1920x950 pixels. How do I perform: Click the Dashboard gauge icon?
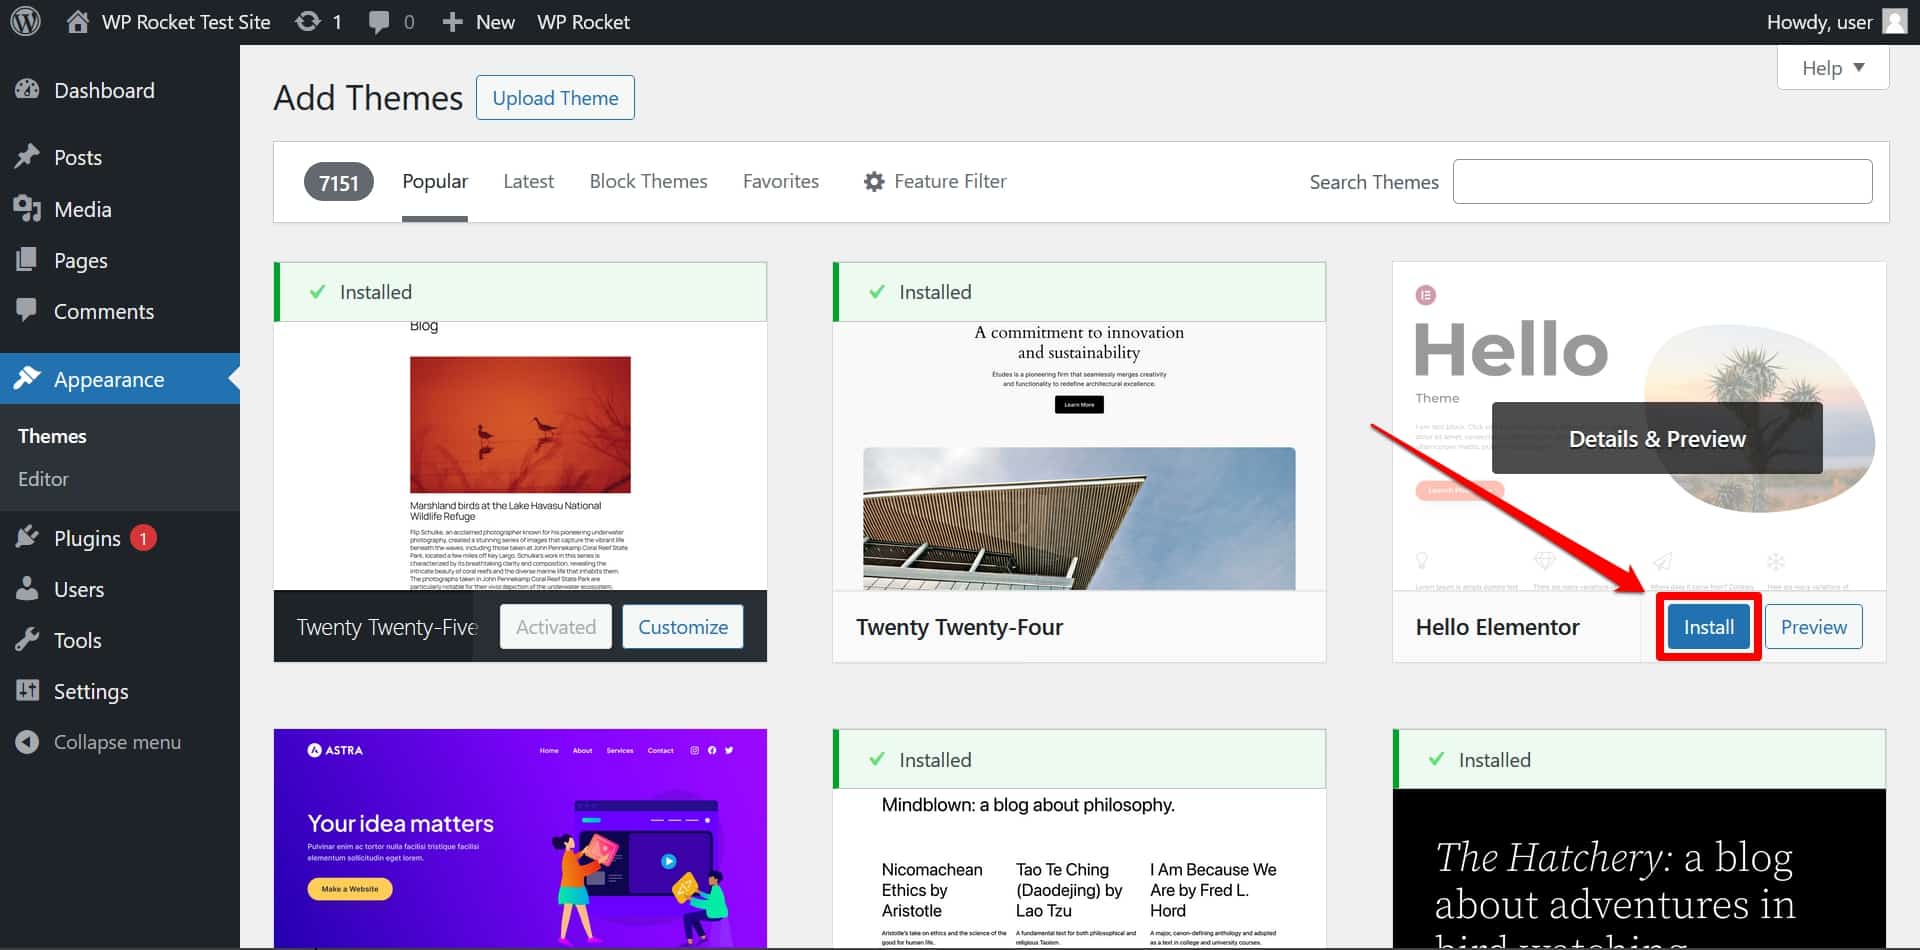[27, 90]
